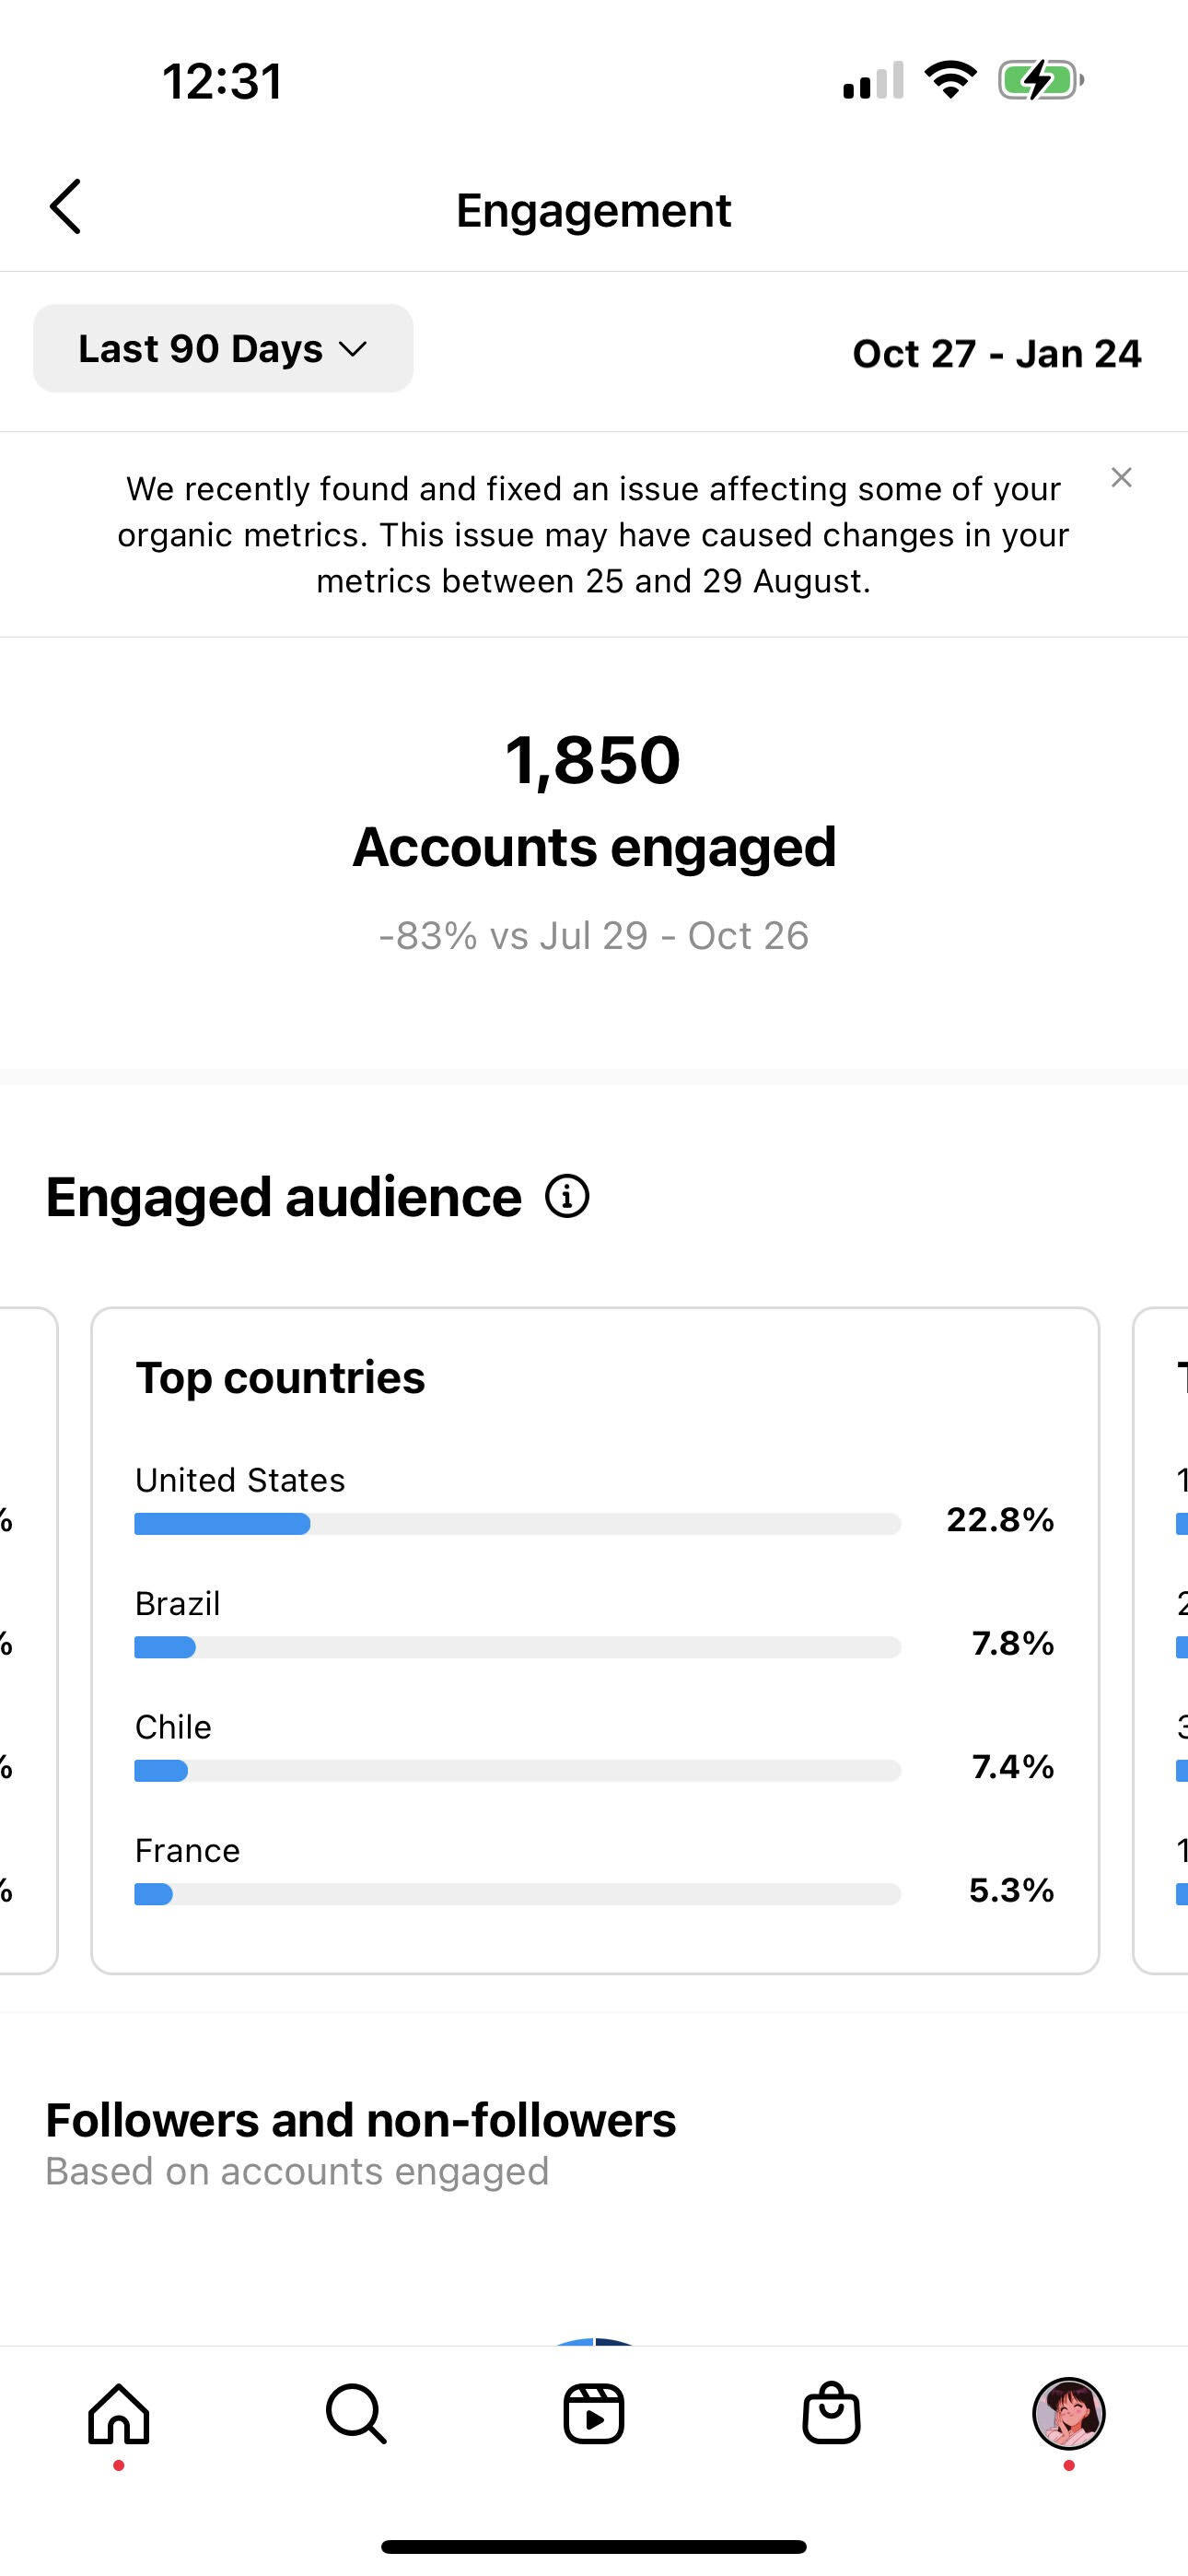Go back using the back arrow
The image size is (1188, 2576).
coord(65,207)
